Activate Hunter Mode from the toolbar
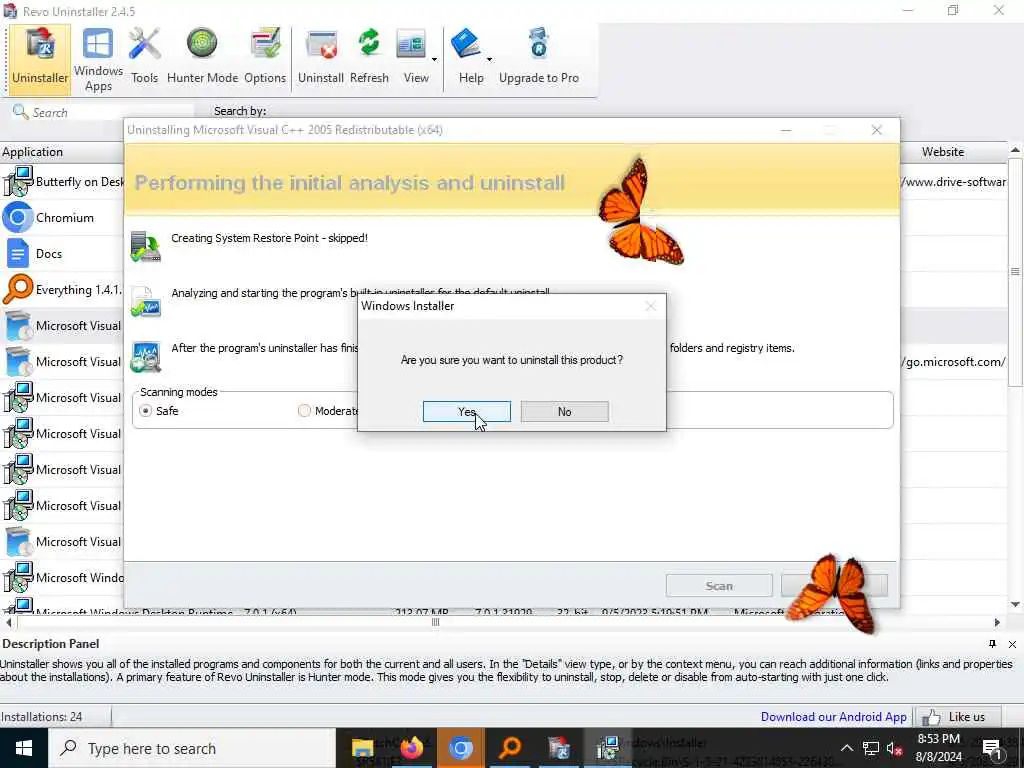1024x768 pixels. click(x=202, y=57)
